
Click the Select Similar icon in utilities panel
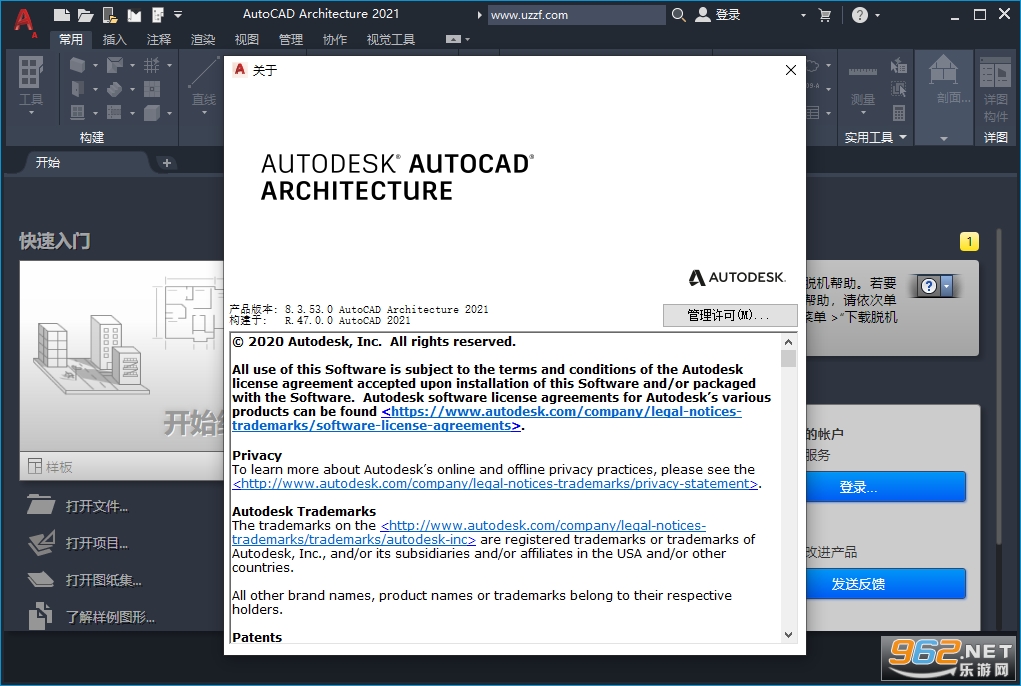click(x=899, y=89)
